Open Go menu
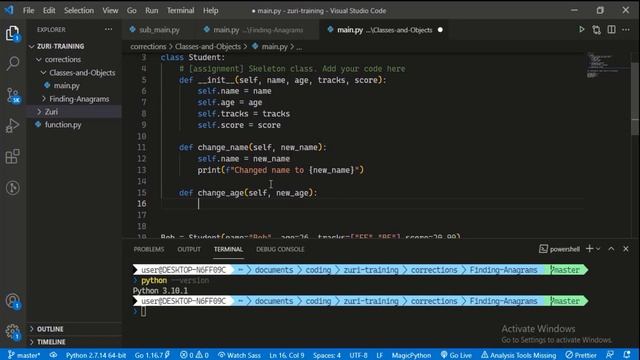This screenshot has height=360, width=640. click(131, 10)
